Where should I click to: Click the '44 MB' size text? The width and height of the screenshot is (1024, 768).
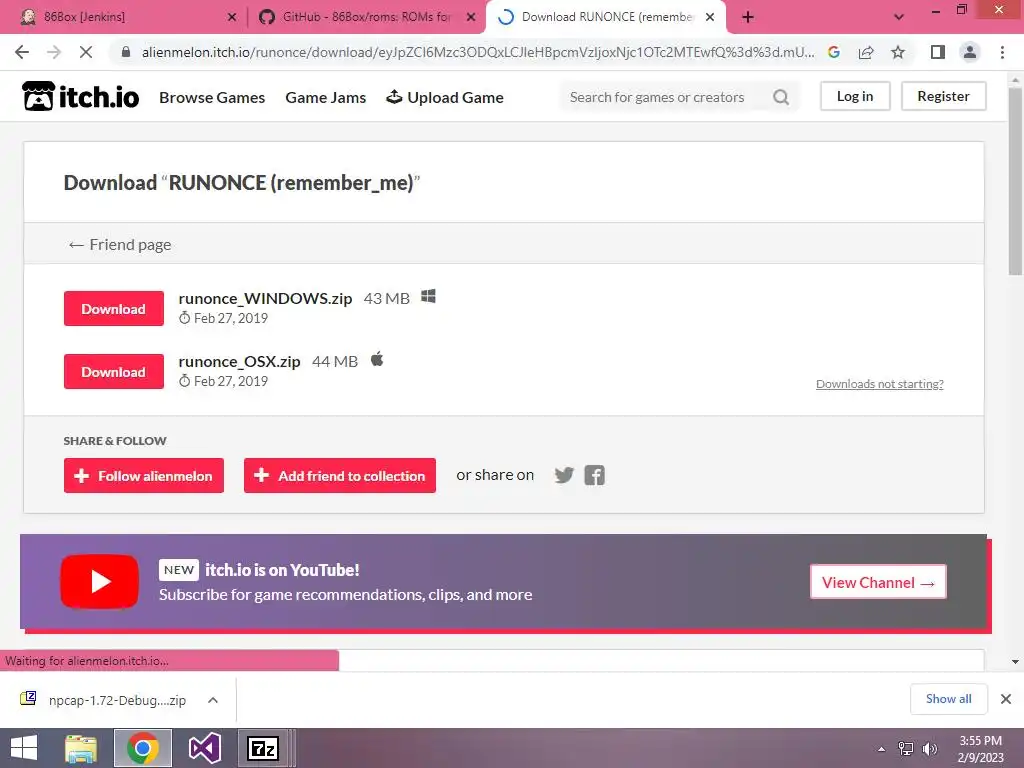coord(334,361)
